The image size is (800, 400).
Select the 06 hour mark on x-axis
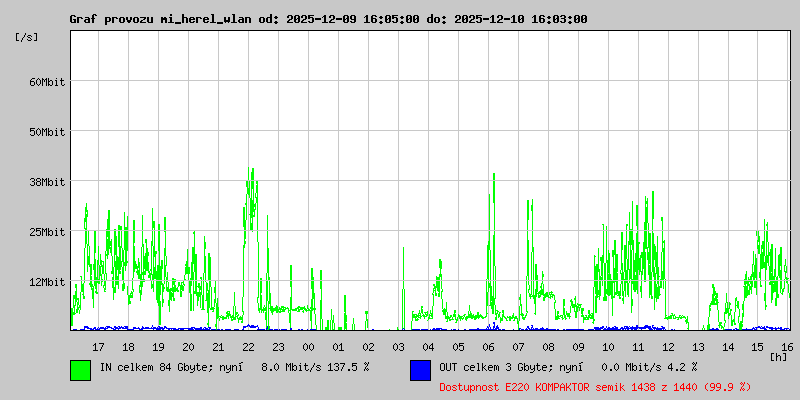488,347
